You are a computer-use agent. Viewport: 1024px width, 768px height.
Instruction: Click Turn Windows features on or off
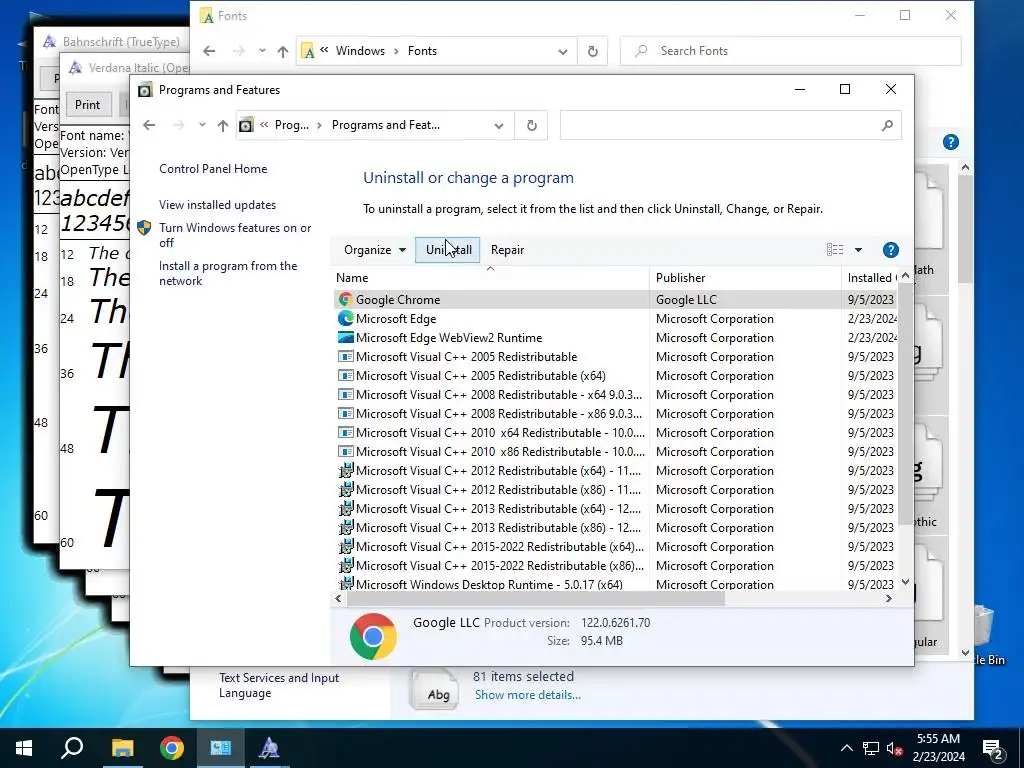(235, 235)
